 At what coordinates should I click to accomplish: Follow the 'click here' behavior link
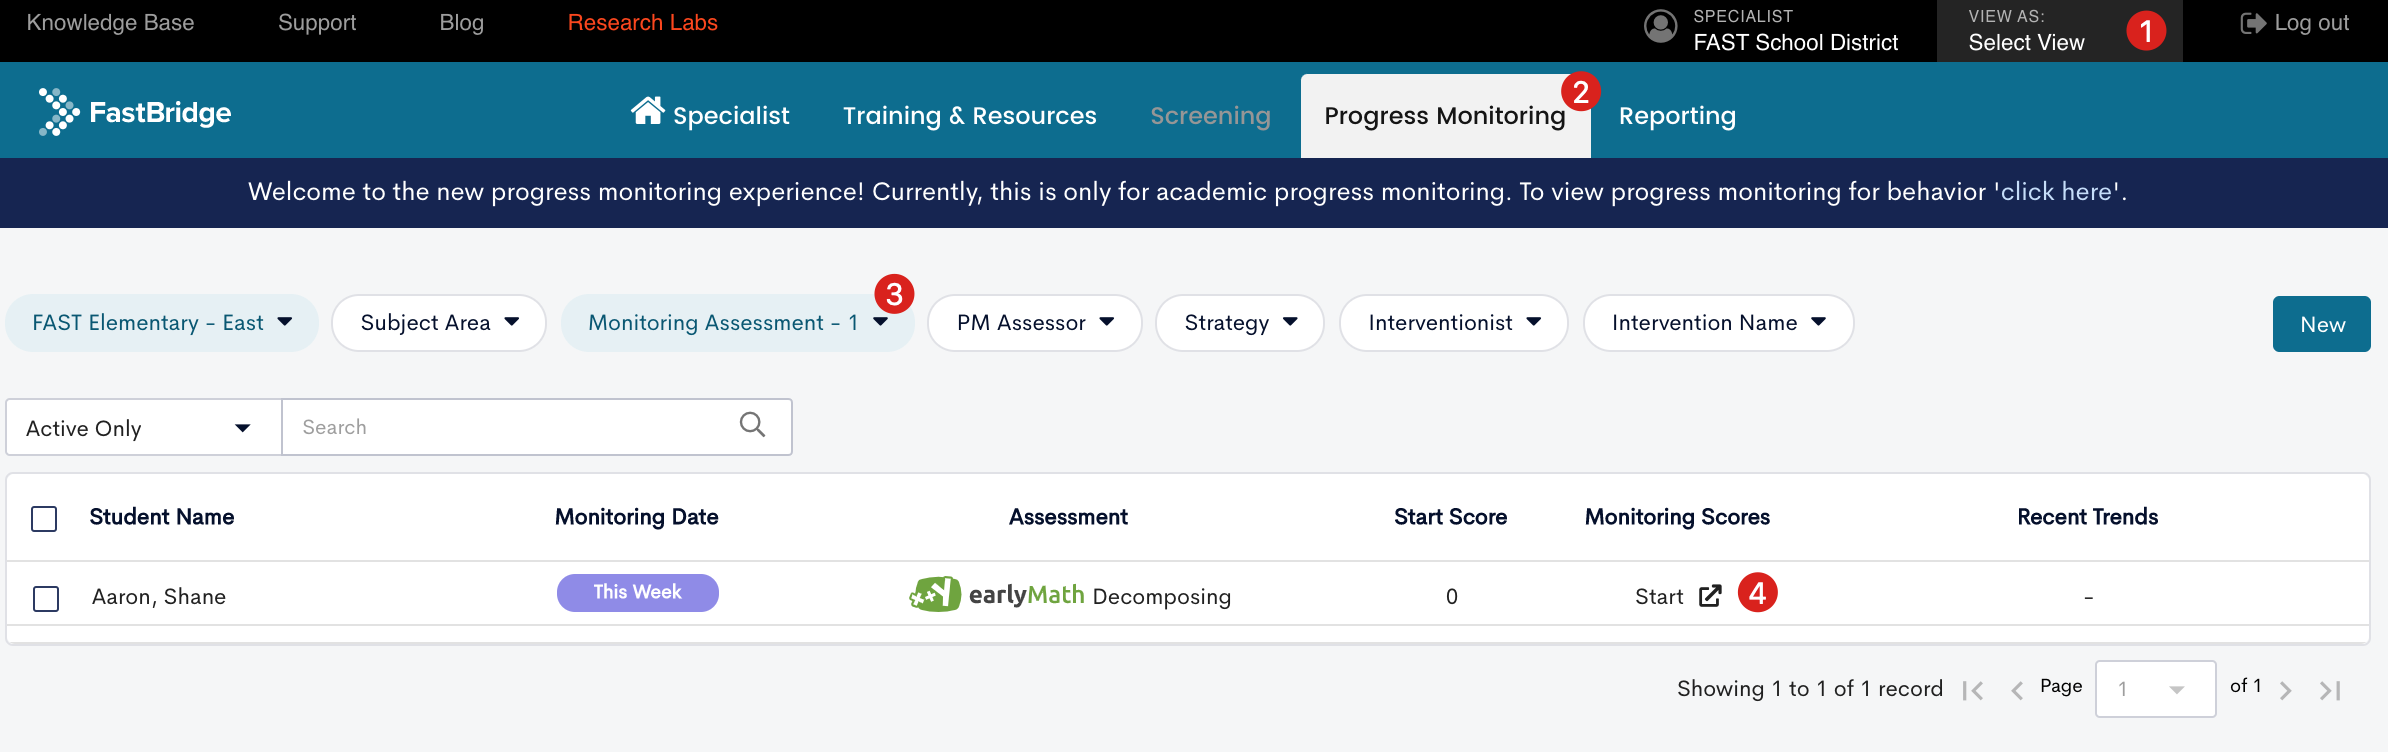[x=2056, y=192]
